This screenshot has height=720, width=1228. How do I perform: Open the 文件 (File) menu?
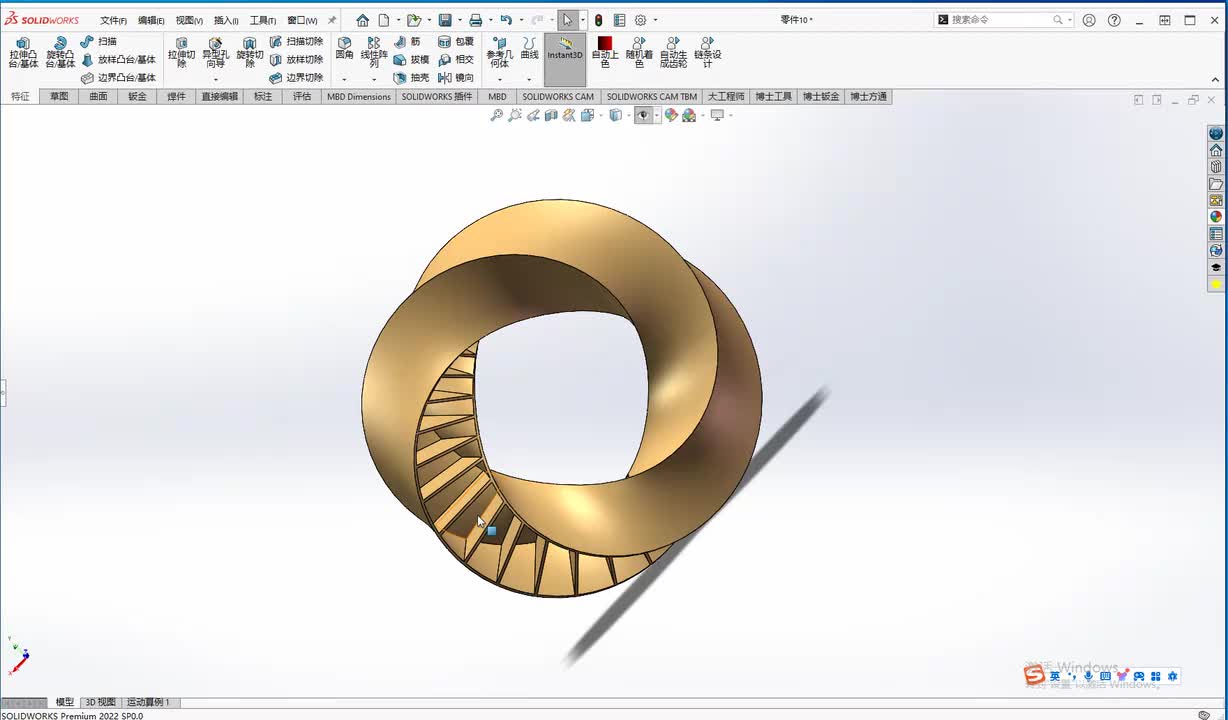(113, 20)
